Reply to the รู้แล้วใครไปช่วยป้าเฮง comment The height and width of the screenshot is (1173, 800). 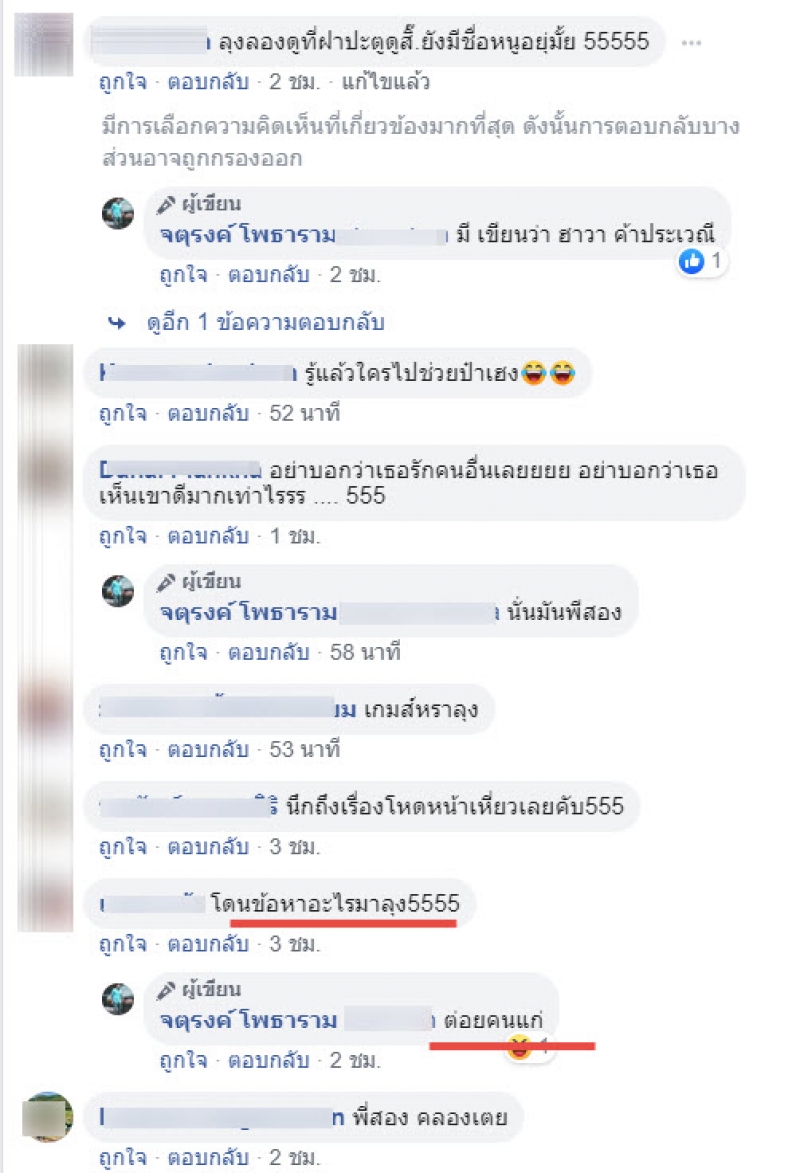(207, 413)
